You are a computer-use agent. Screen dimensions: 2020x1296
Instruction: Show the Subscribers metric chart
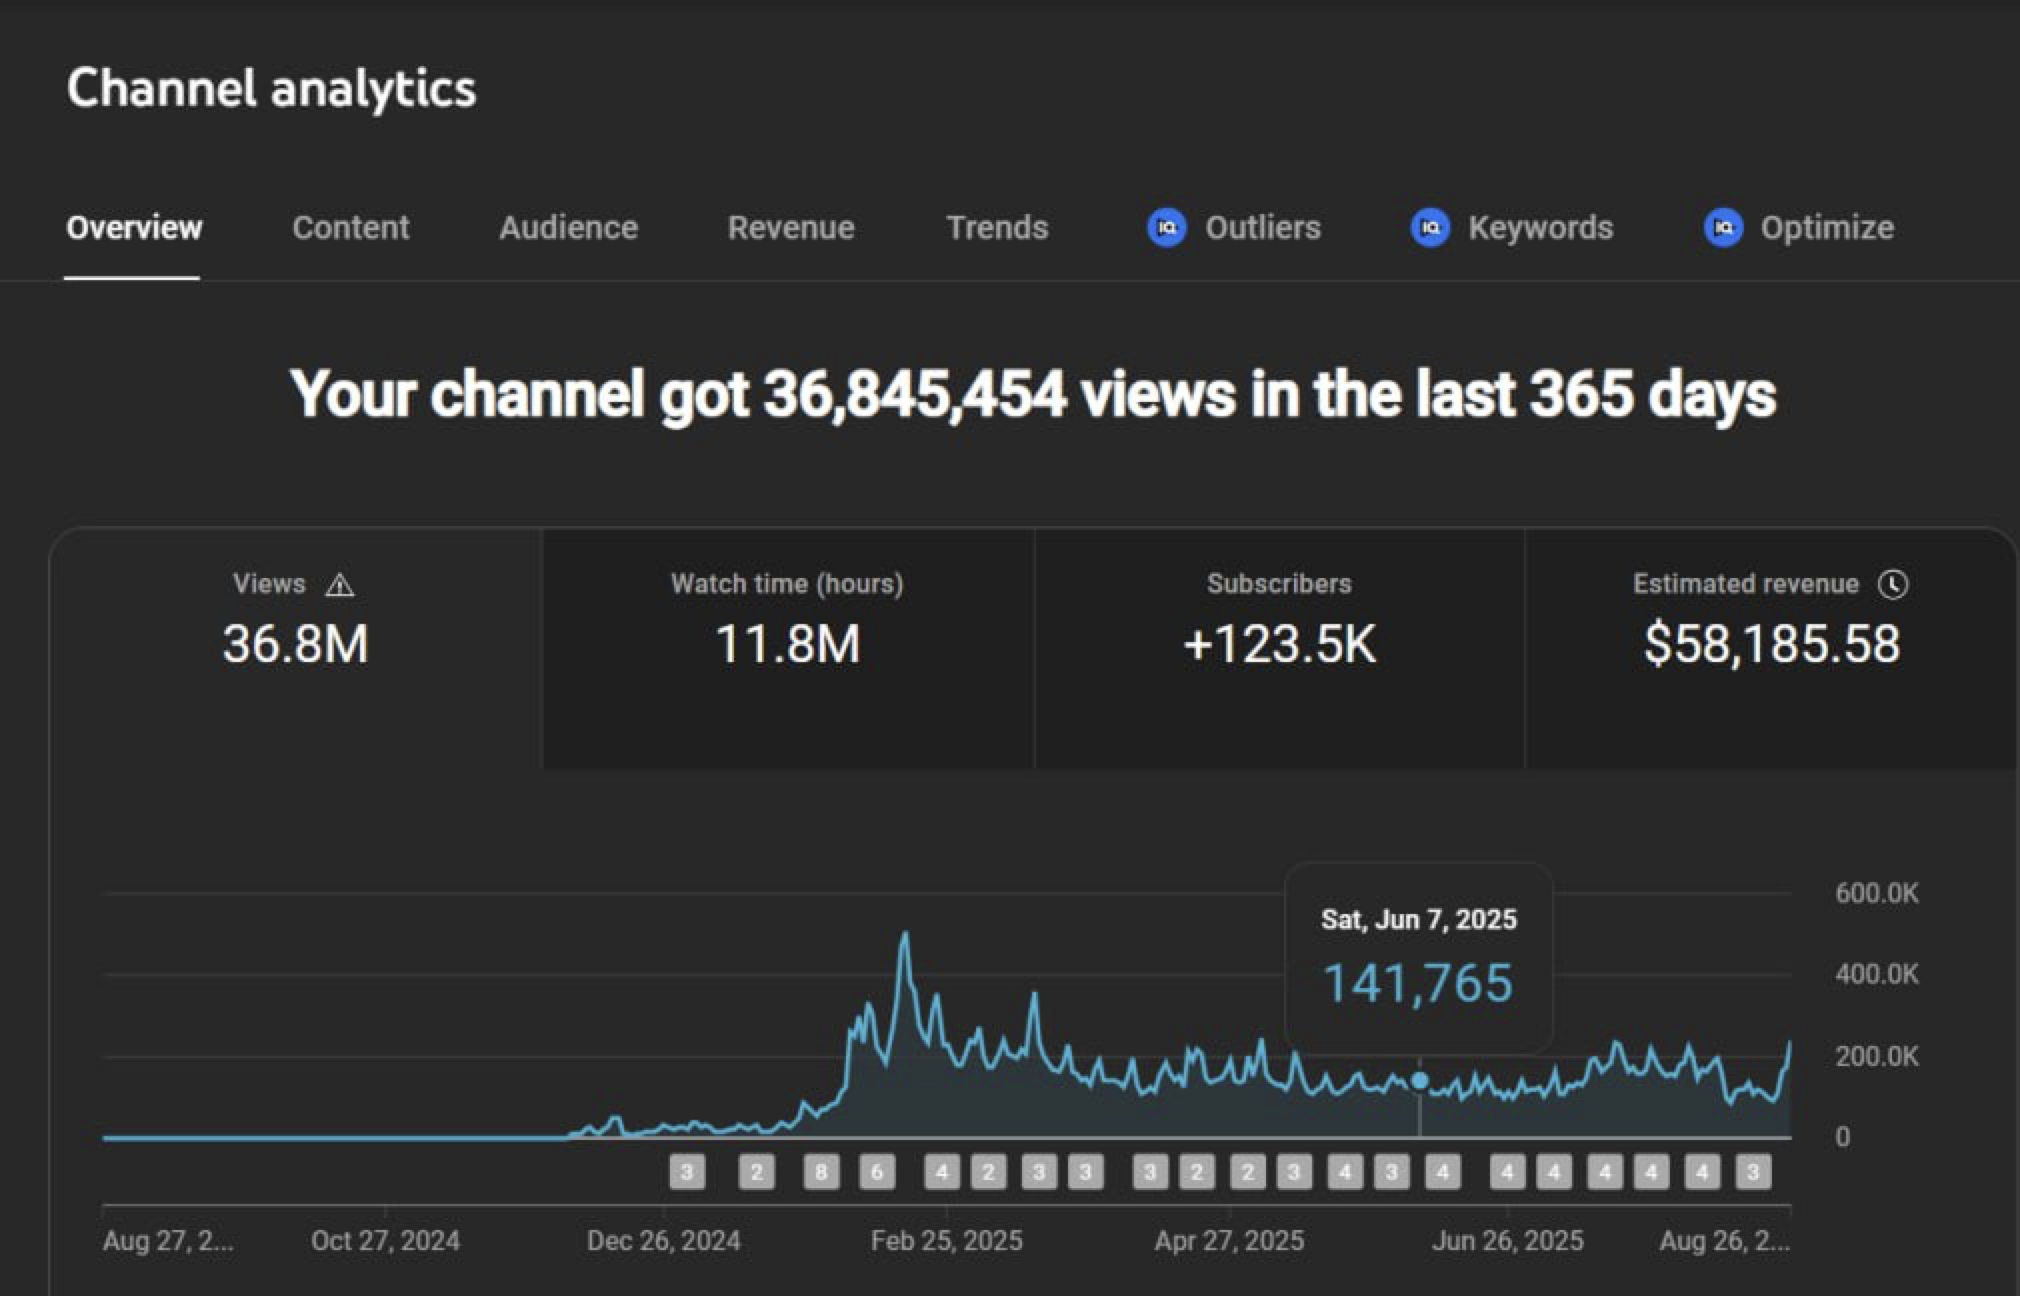pyautogui.click(x=1279, y=646)
